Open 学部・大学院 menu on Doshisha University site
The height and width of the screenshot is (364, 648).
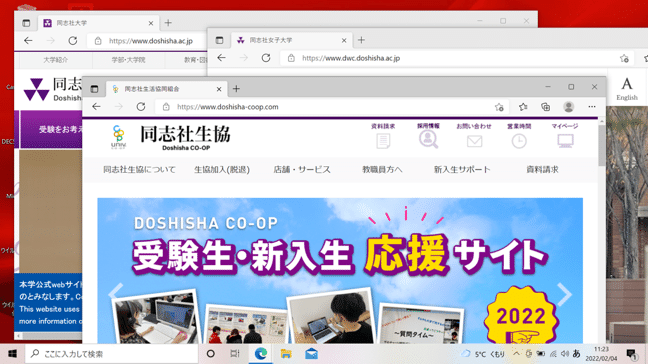128,60
